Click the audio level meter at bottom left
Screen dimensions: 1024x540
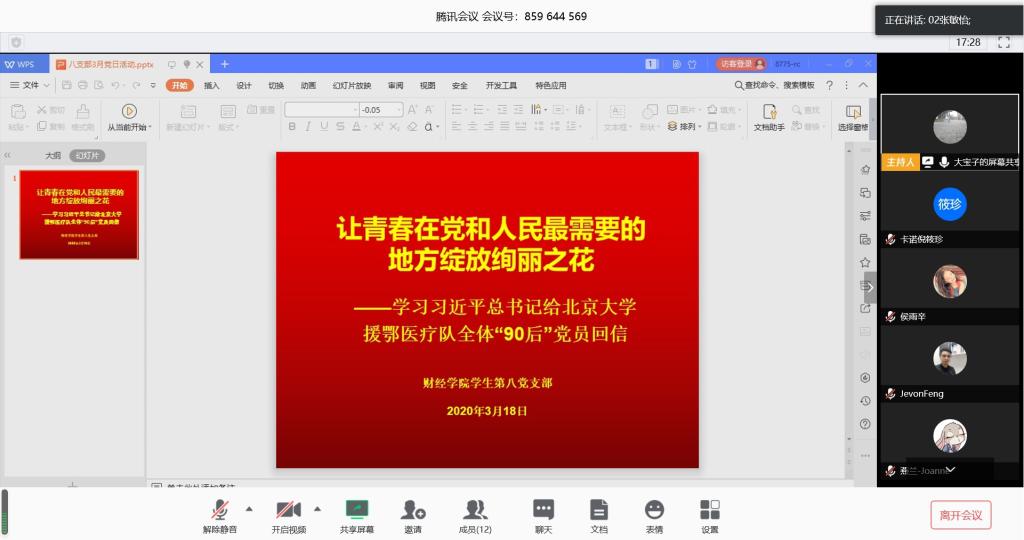coord(5,513)
